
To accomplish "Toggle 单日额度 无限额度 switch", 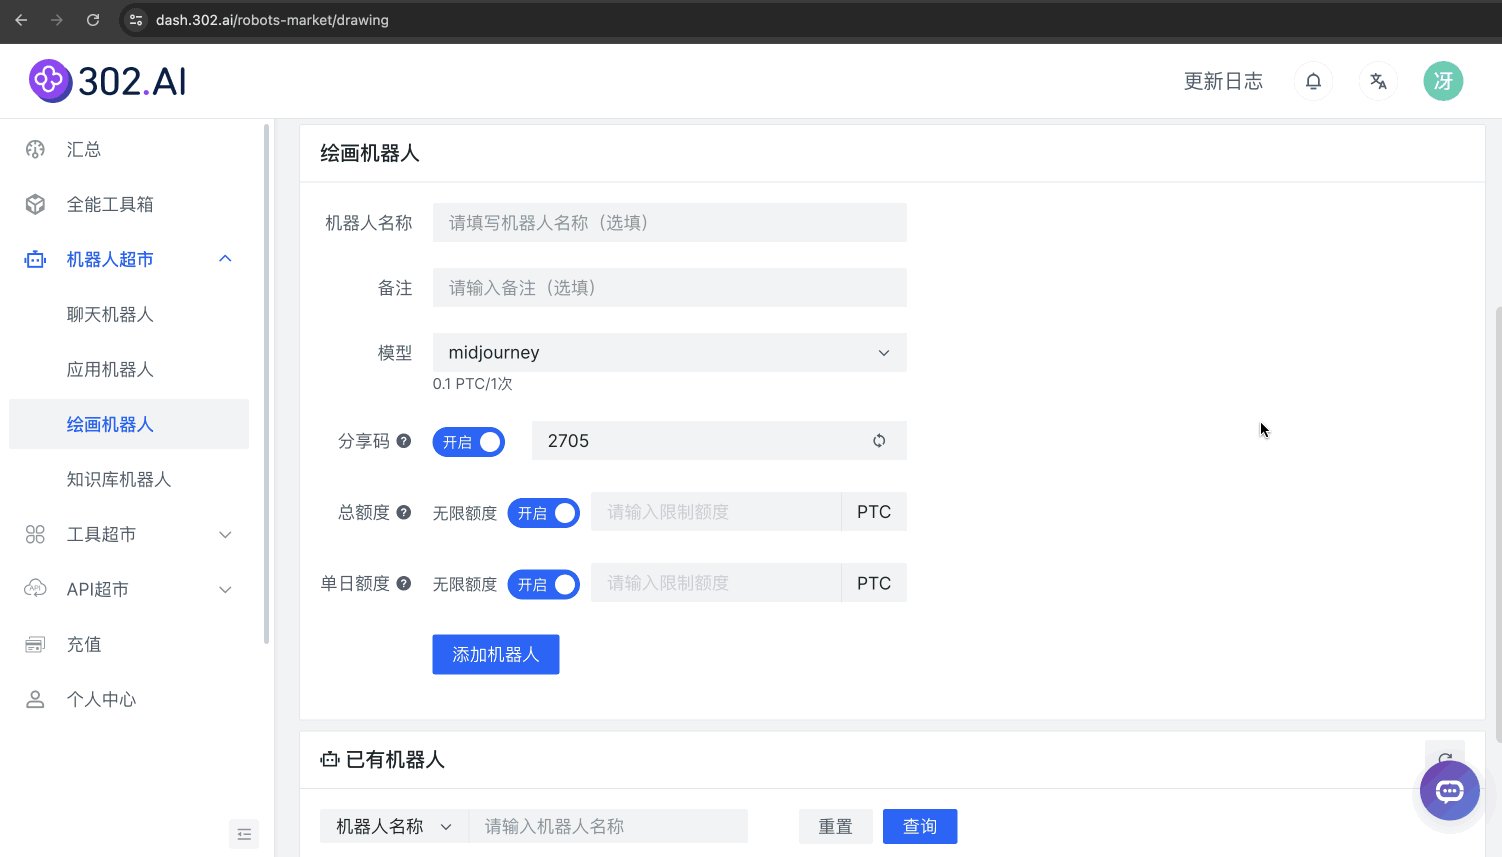I will pos(543,584).
